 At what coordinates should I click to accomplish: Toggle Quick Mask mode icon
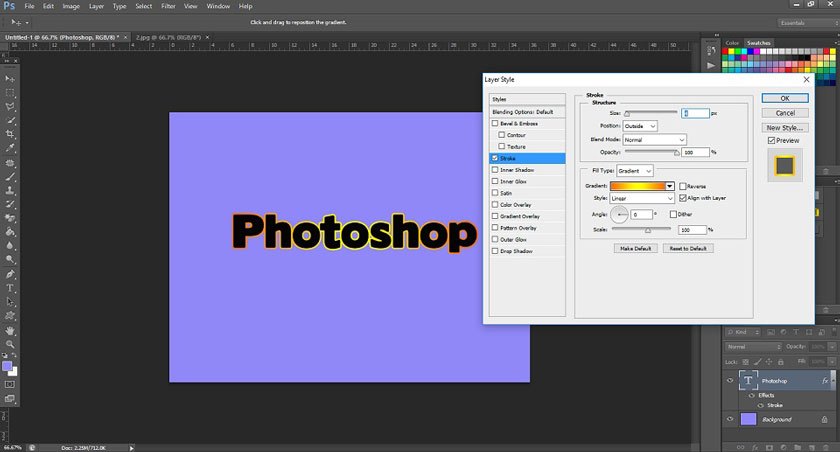coord(10,385)
